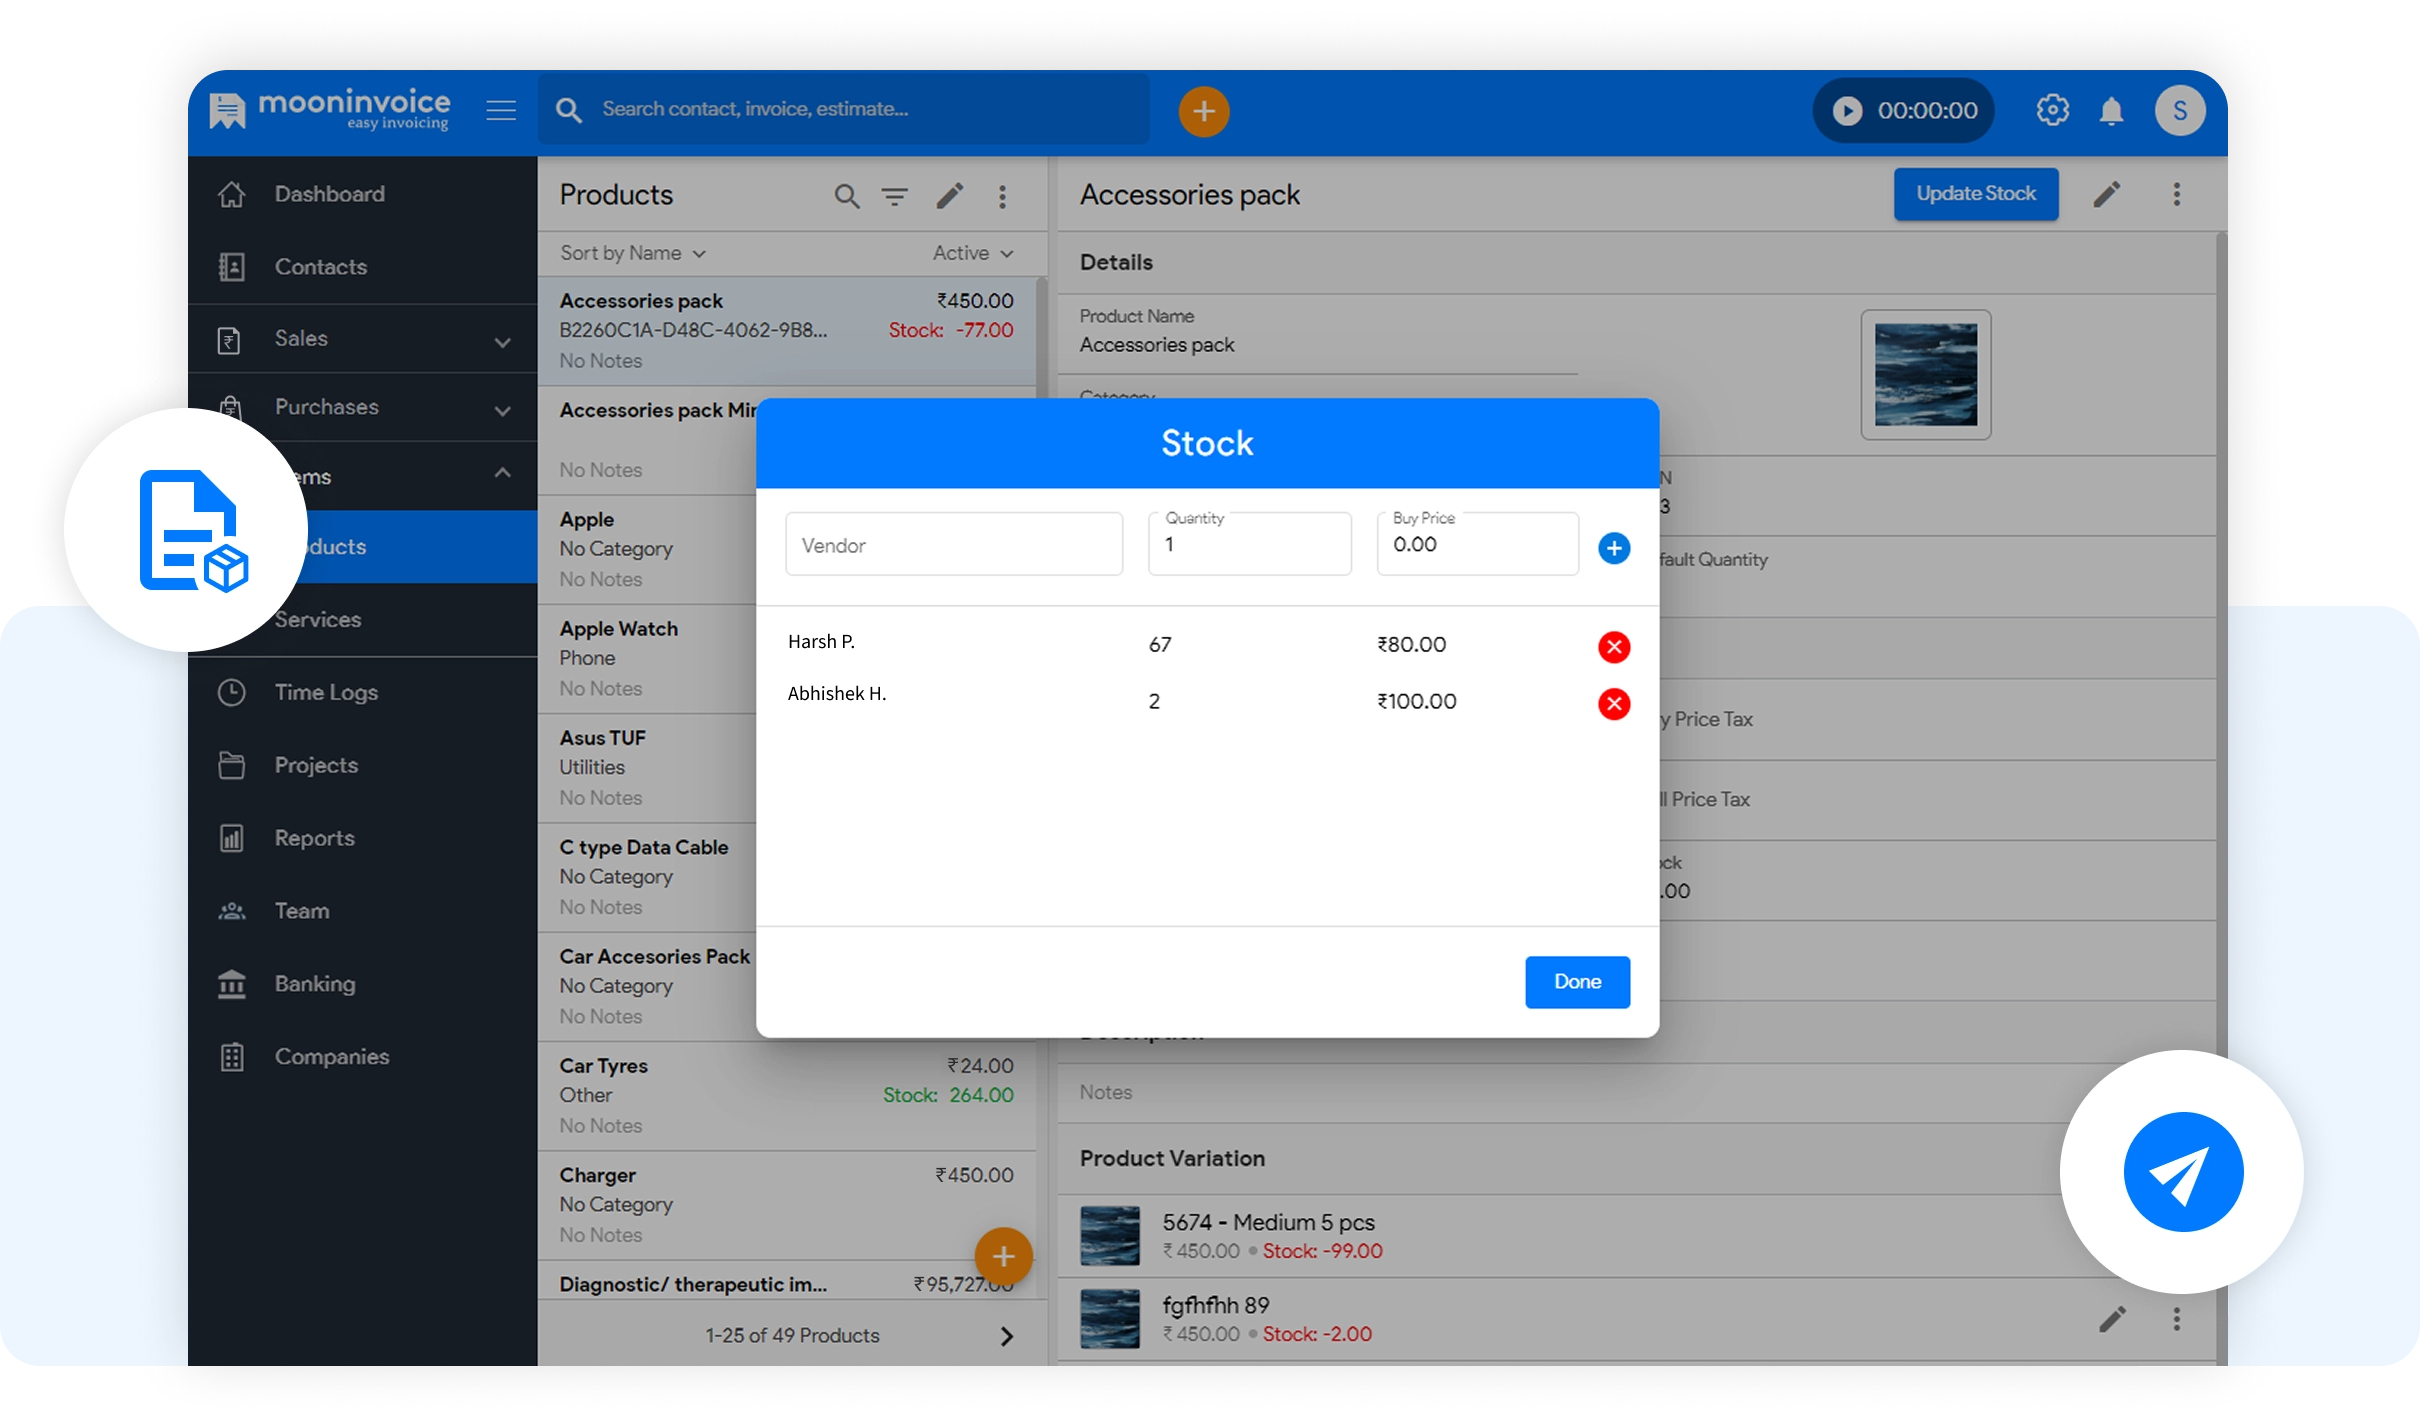Click the Update Stock button
This screenshot has height=1417, width=2420.
click(x=1975, y=194)
